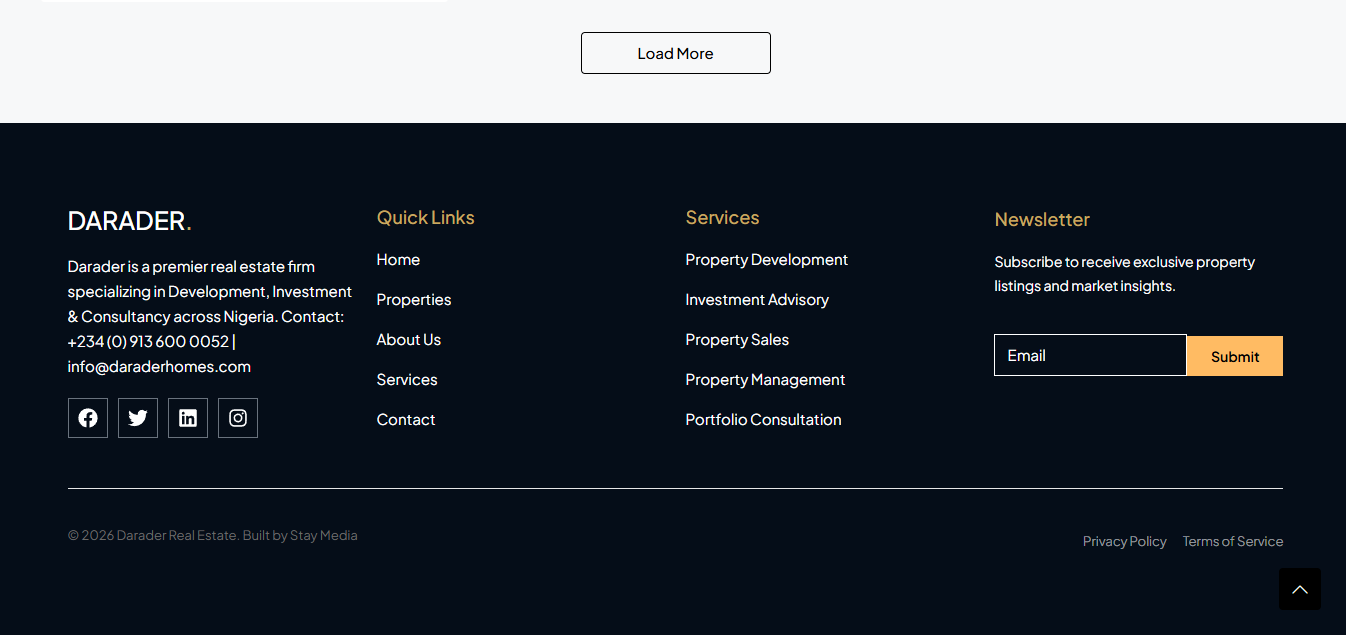Screen dimensions: 1346x635
Task: Open the Privacy Policy link
Action: click(x=1124, y=541)
